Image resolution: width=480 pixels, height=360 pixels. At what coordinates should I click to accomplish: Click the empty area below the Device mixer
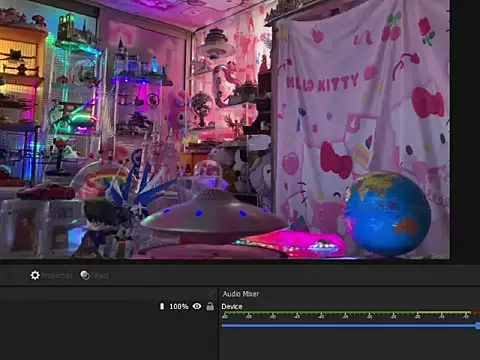(349, 345)
